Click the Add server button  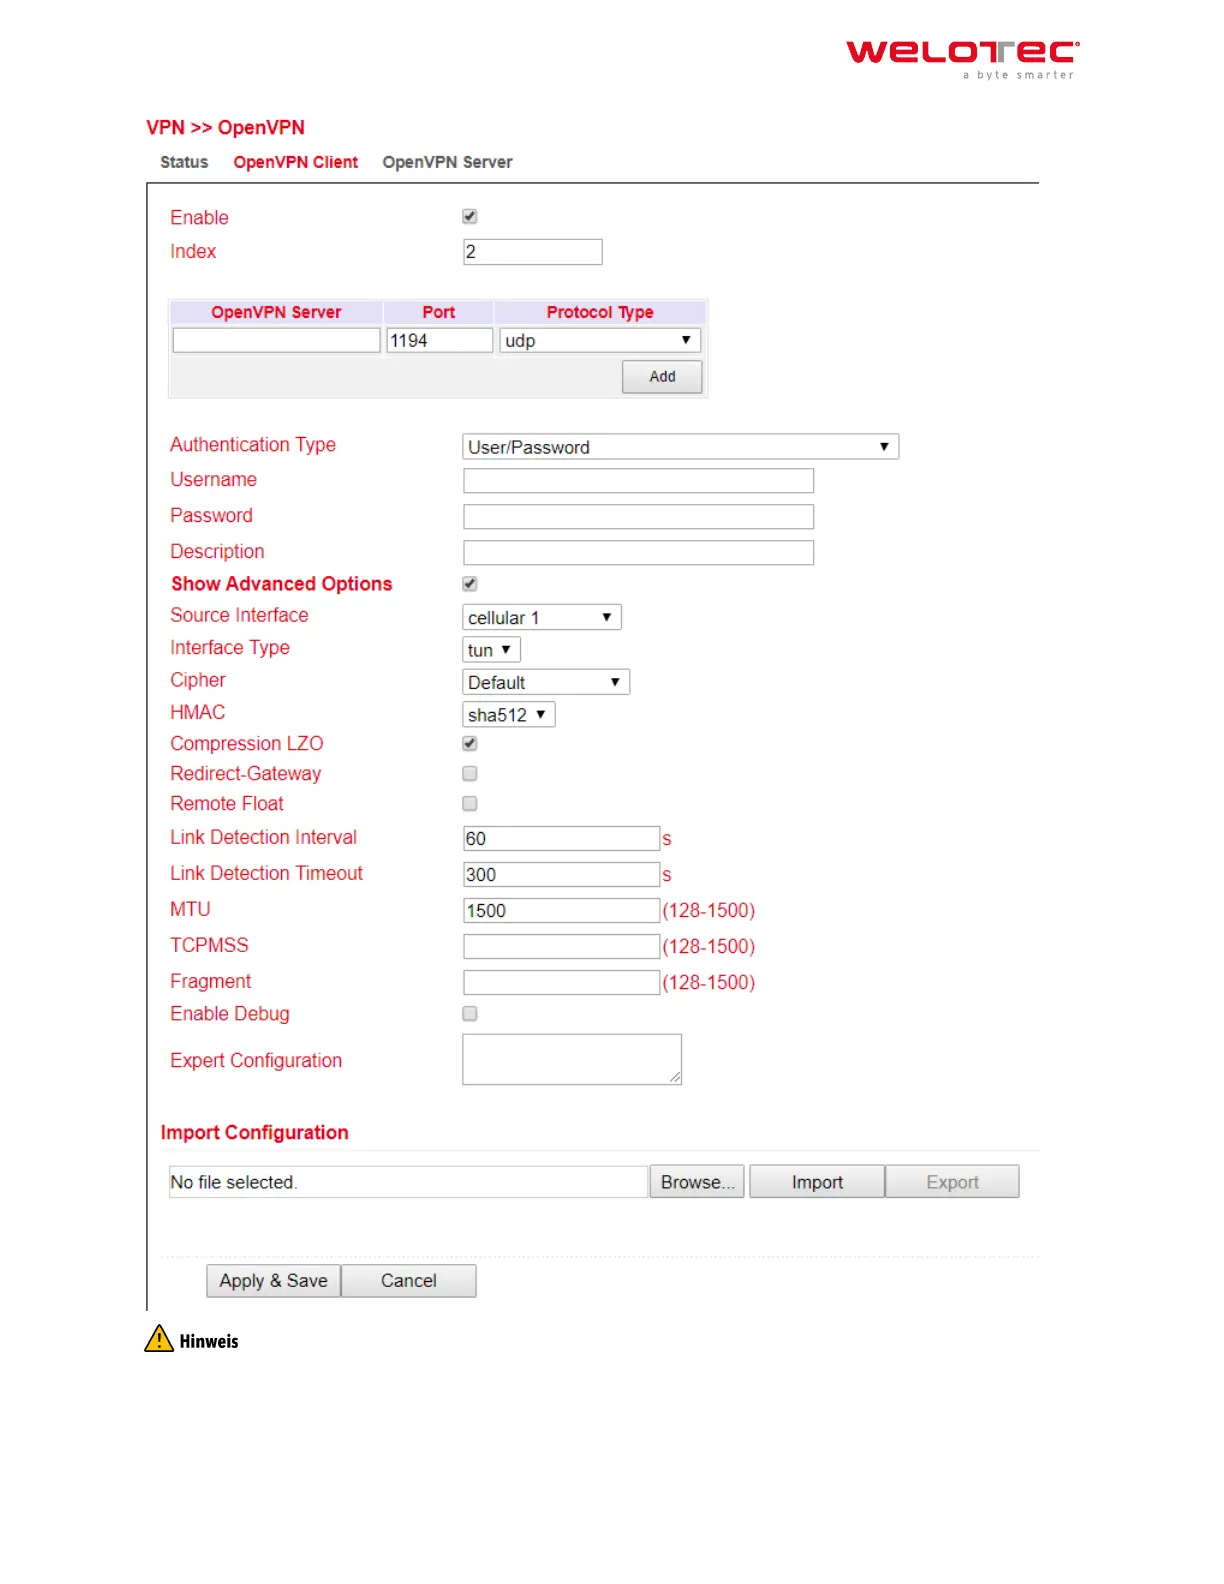(662, 377)
